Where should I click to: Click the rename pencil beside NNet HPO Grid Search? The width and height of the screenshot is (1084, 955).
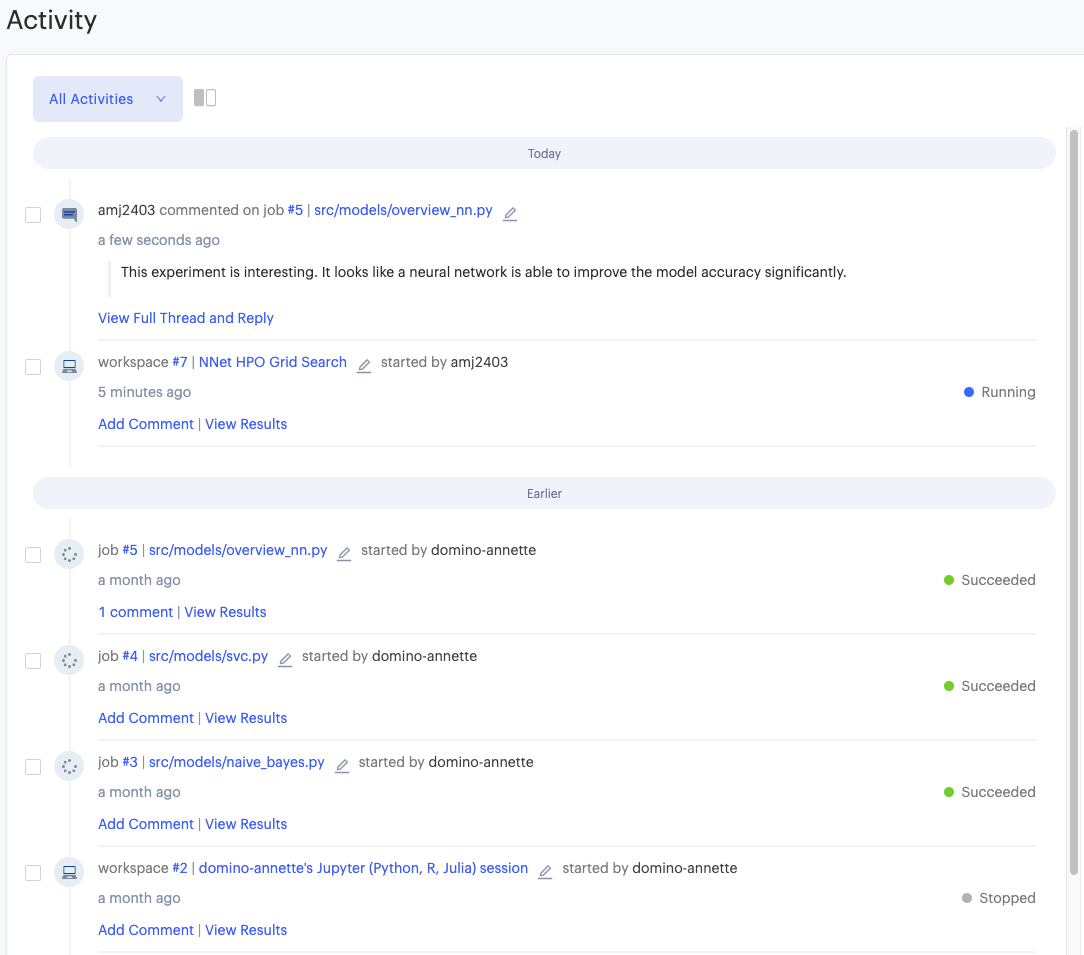coord(363,366)
